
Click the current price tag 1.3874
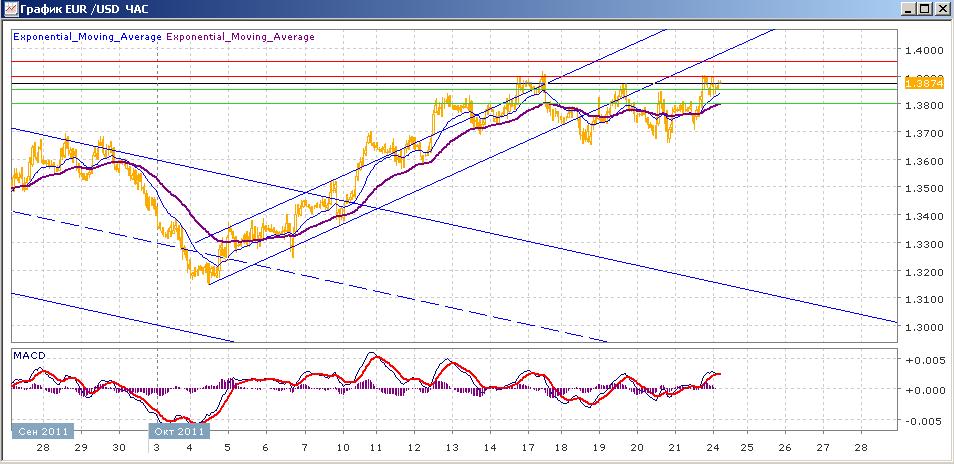click(x=924, y=83)
